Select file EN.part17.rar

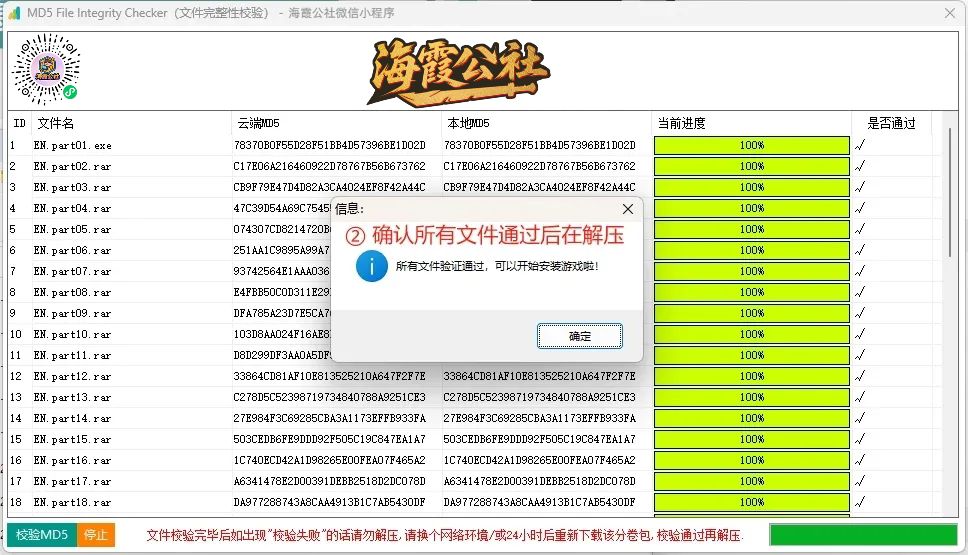point(73,482)
